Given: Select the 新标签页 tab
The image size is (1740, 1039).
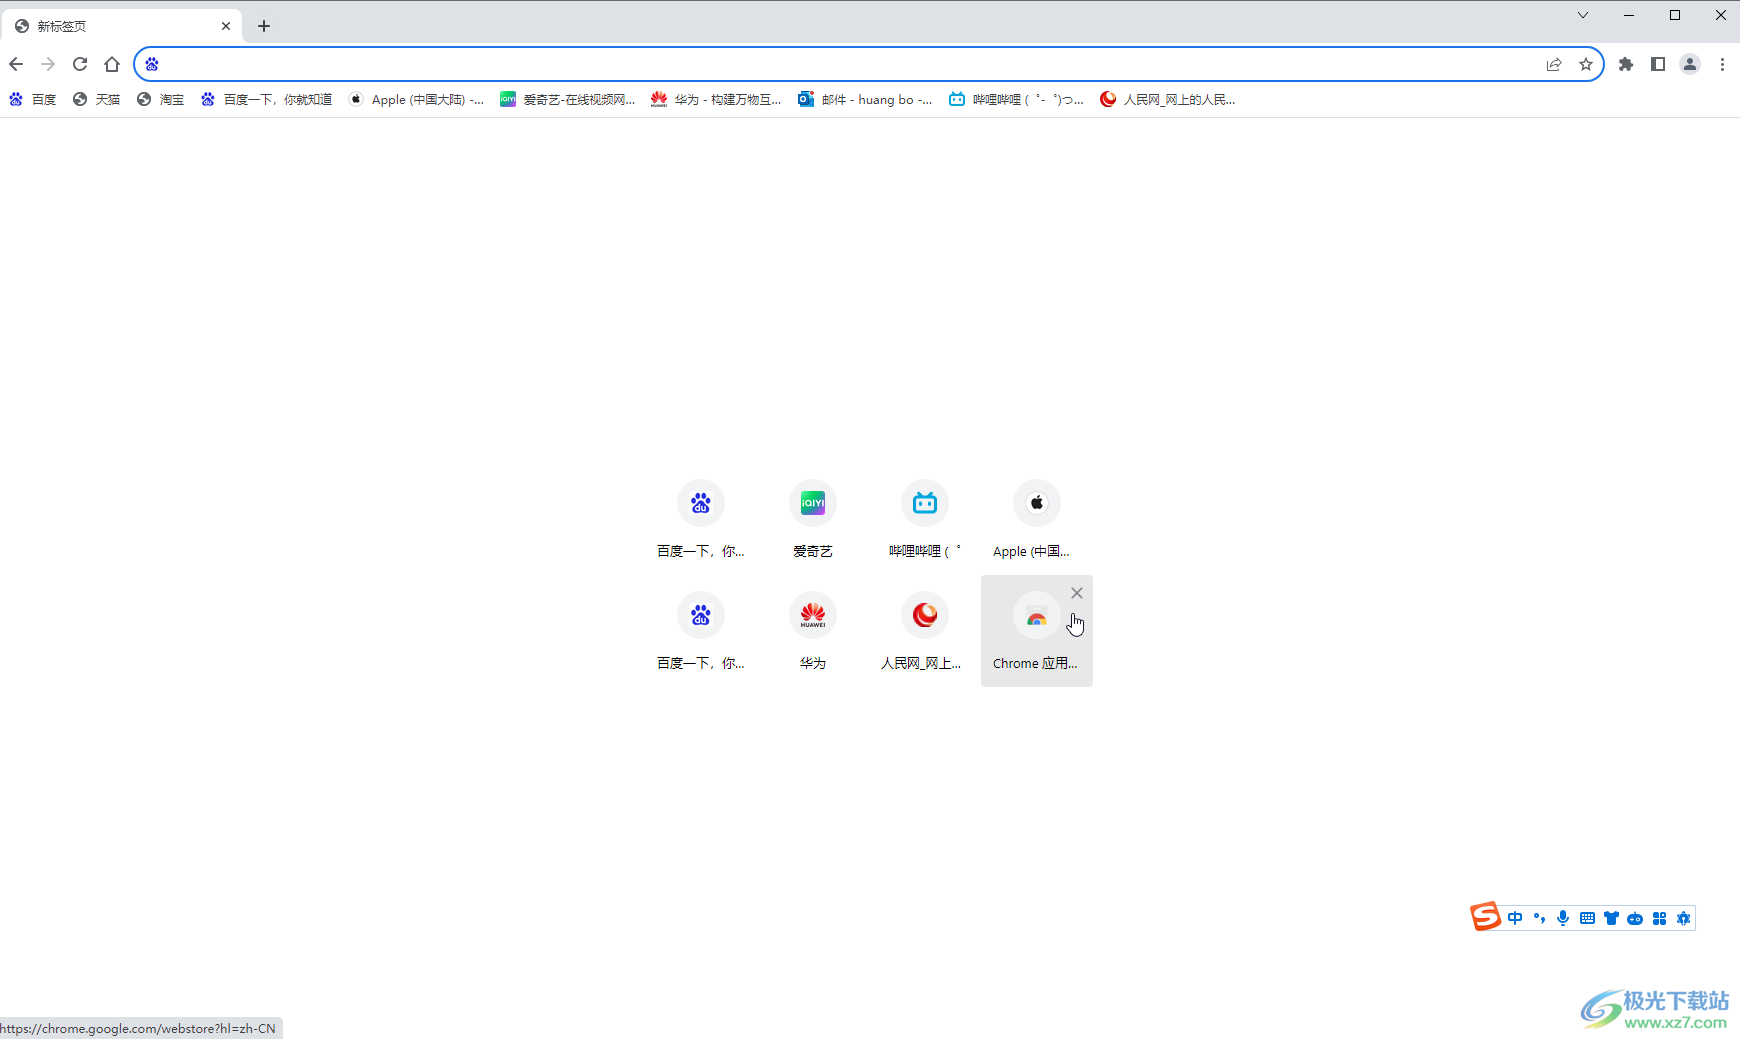Looking at the screenshot, I should (122, 26).
